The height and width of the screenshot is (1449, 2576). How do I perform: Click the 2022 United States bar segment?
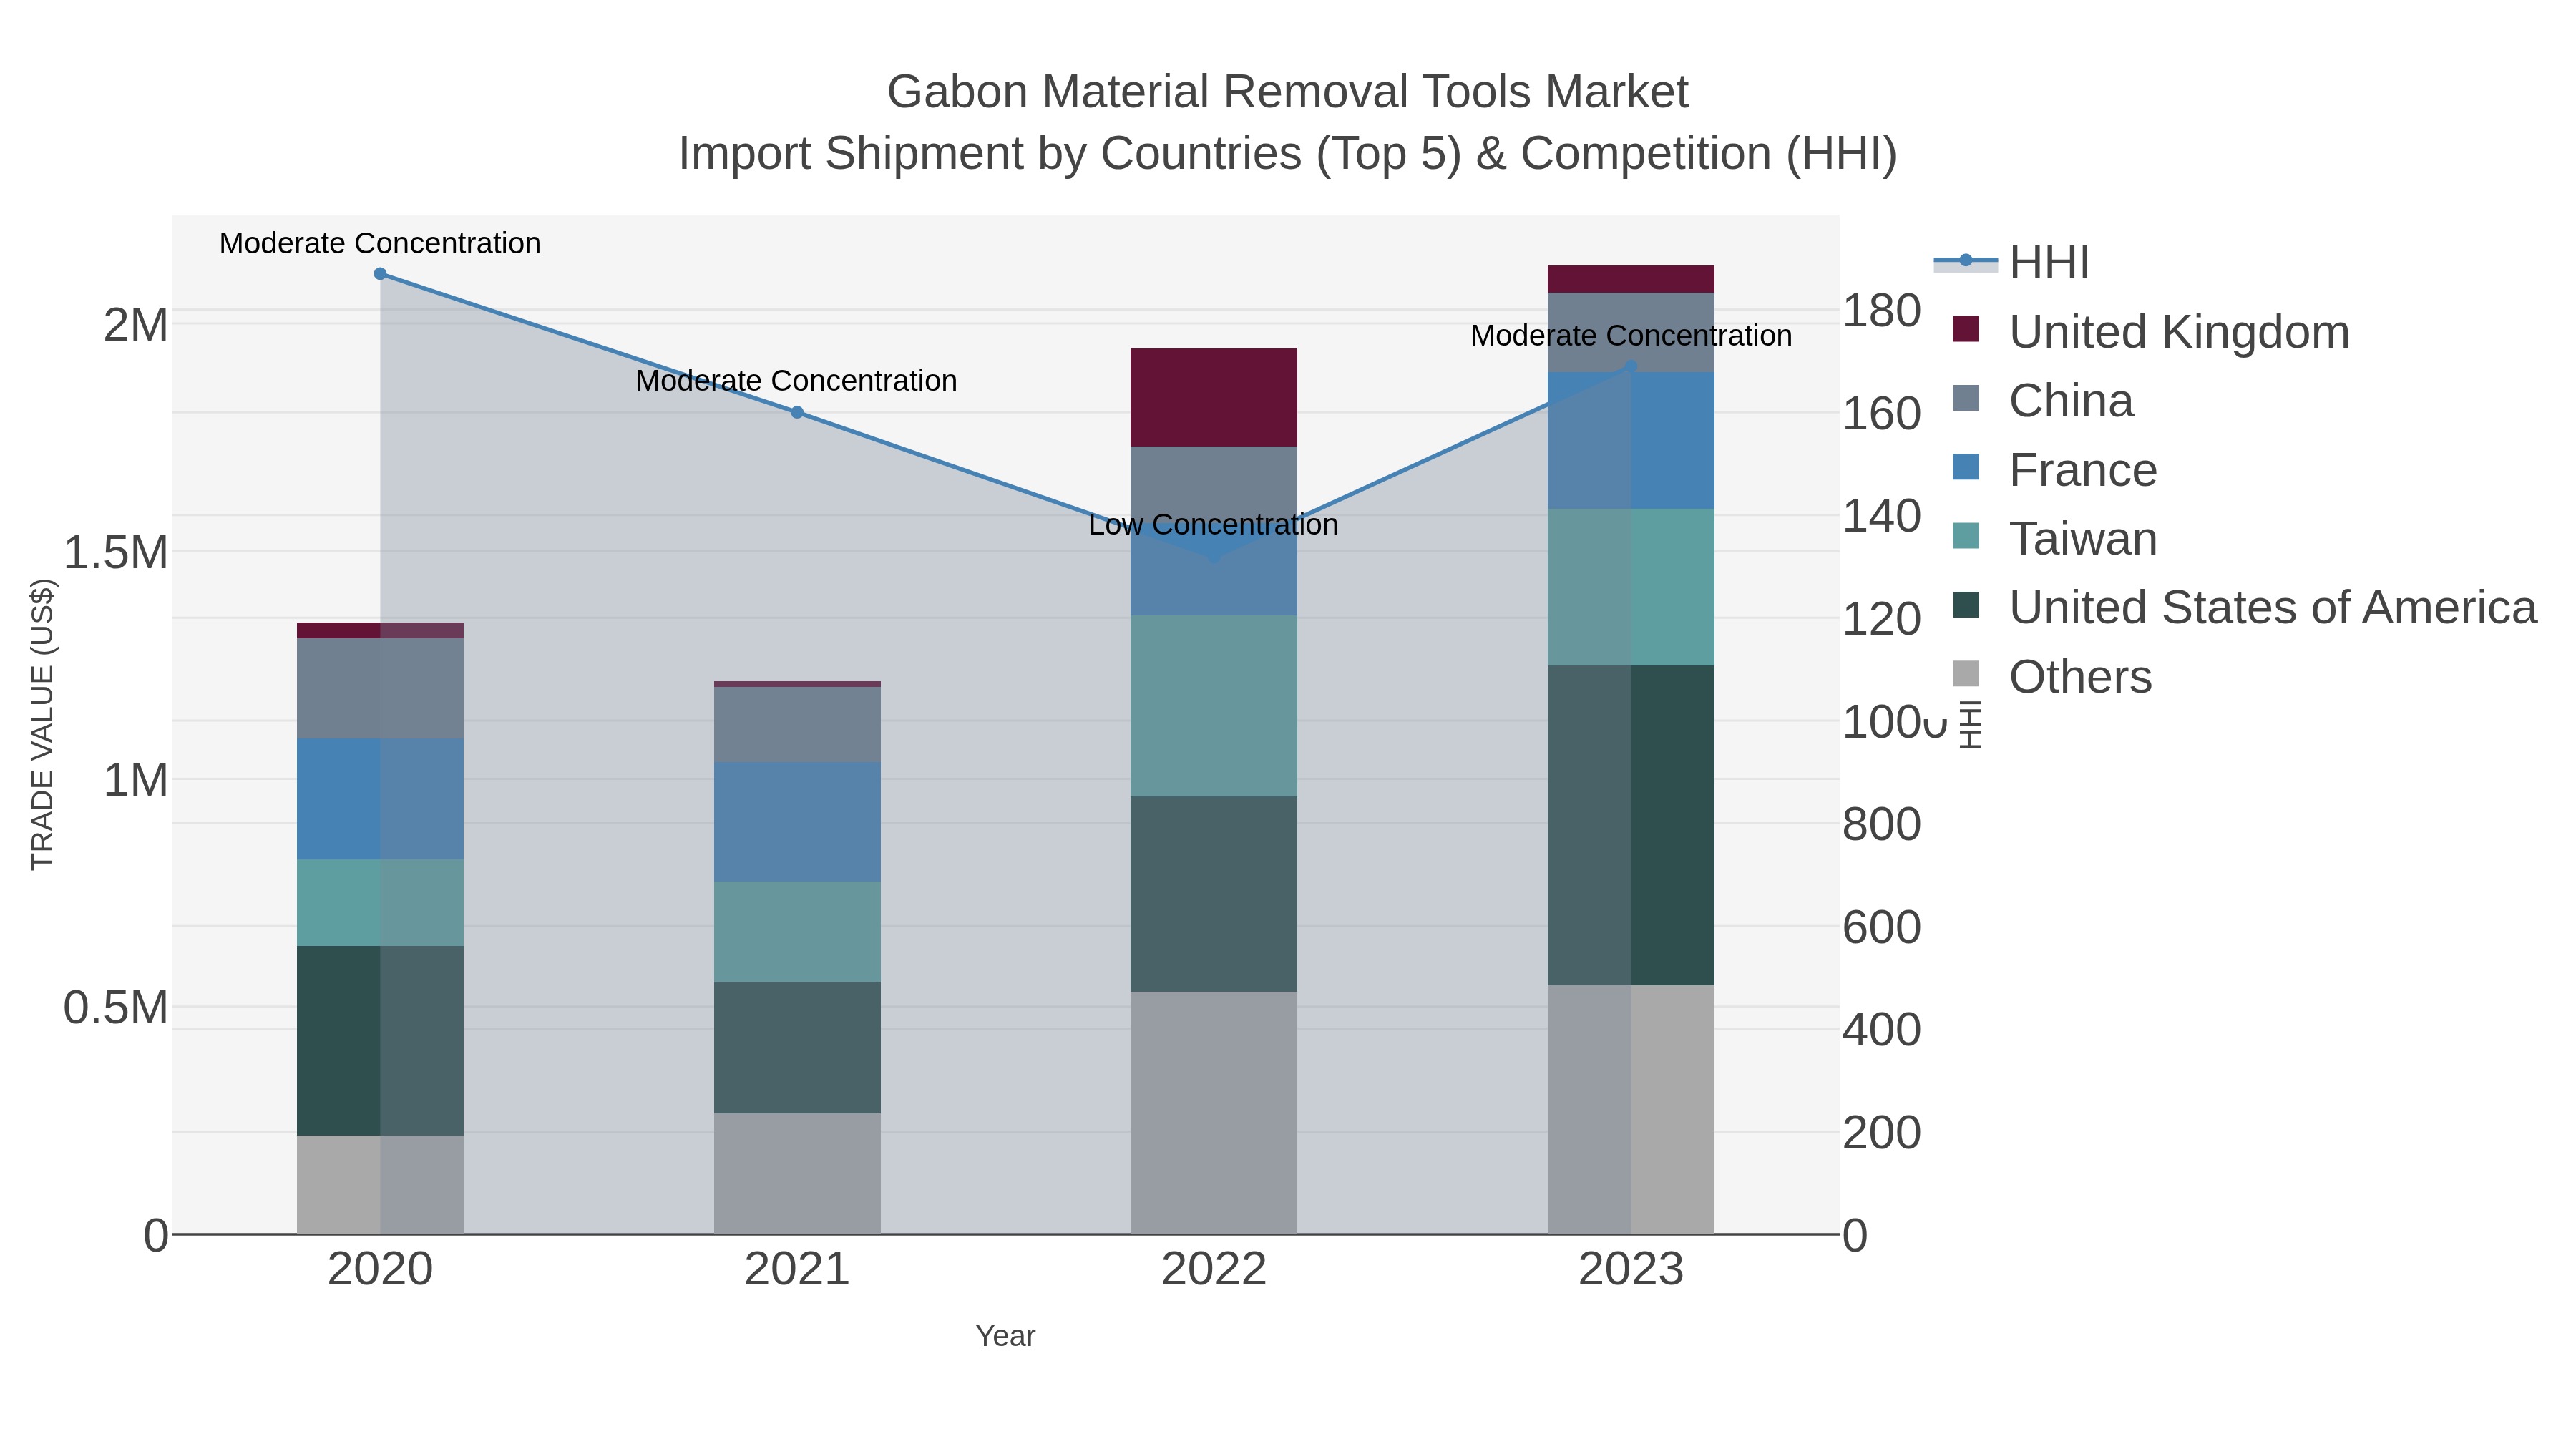pyautogui.click(x=1214, y=894)
